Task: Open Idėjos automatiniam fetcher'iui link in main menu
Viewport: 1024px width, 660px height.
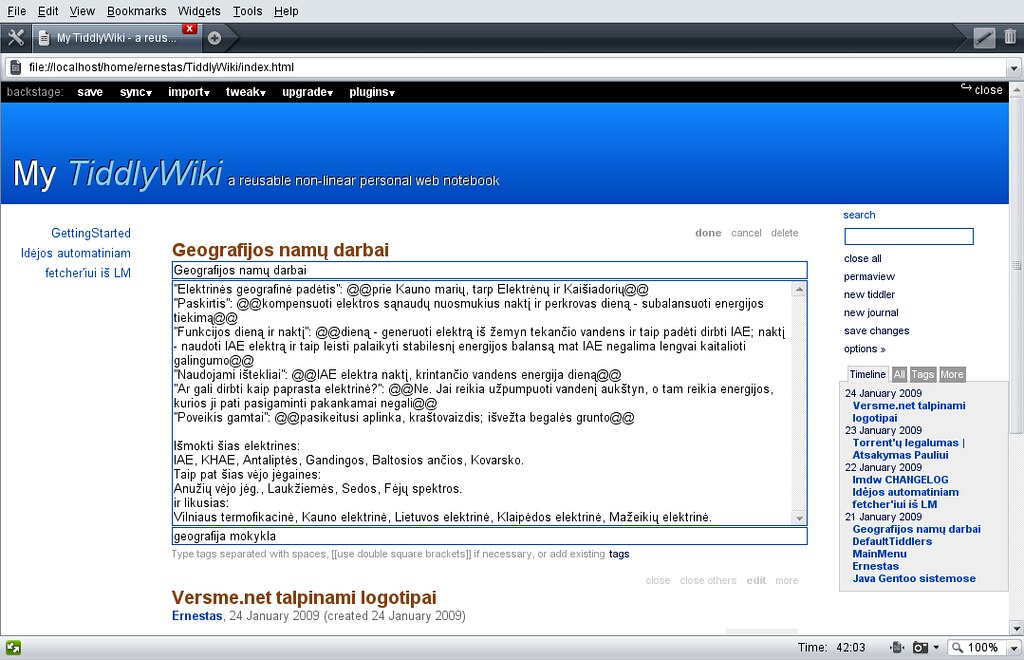Action: (x=76, y=263)
